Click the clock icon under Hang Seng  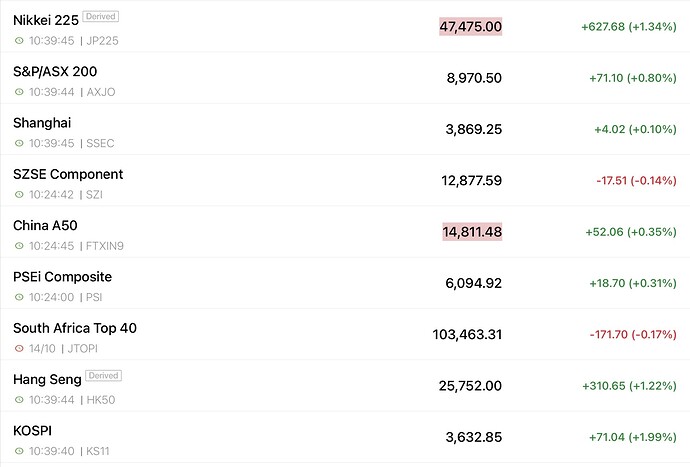(x=19, y=400)
